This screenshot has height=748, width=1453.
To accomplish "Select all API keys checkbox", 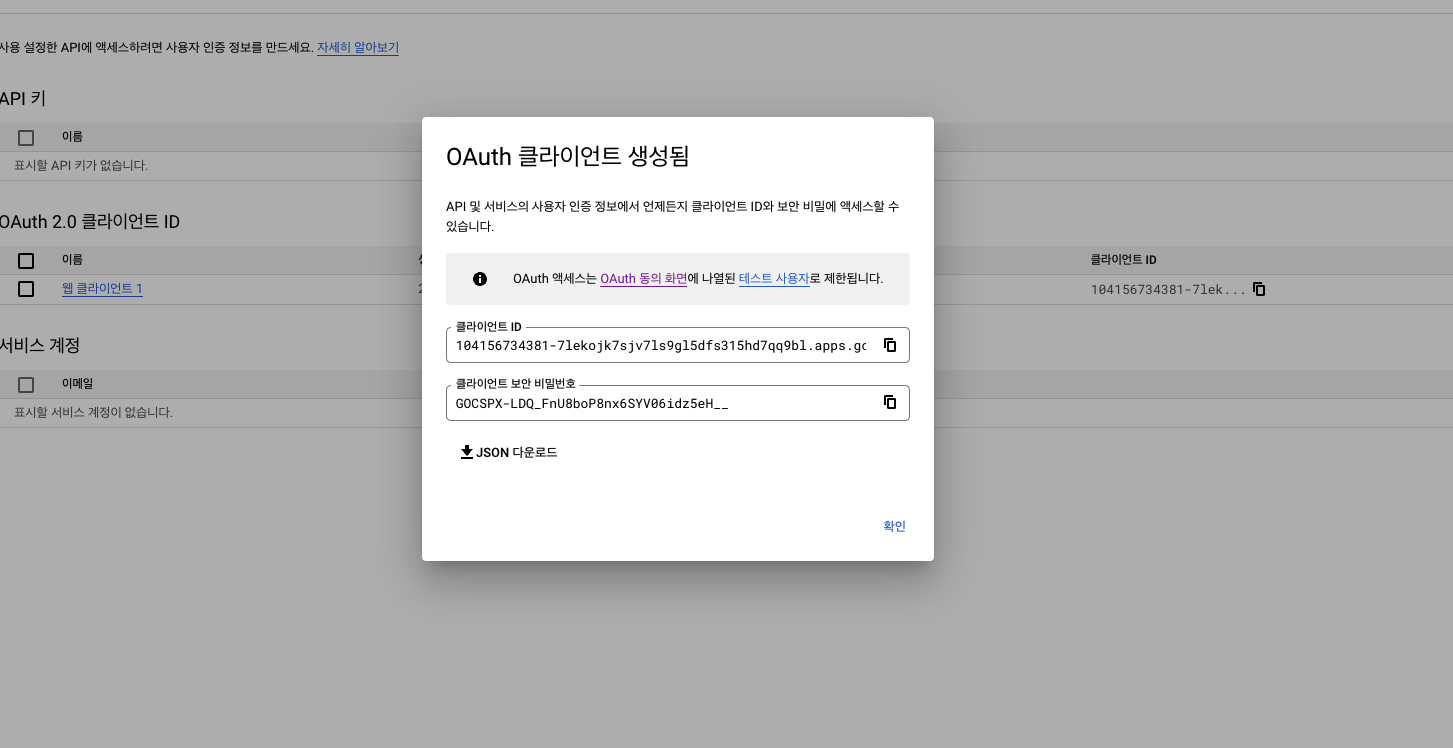I will click(x=26, y=137).
